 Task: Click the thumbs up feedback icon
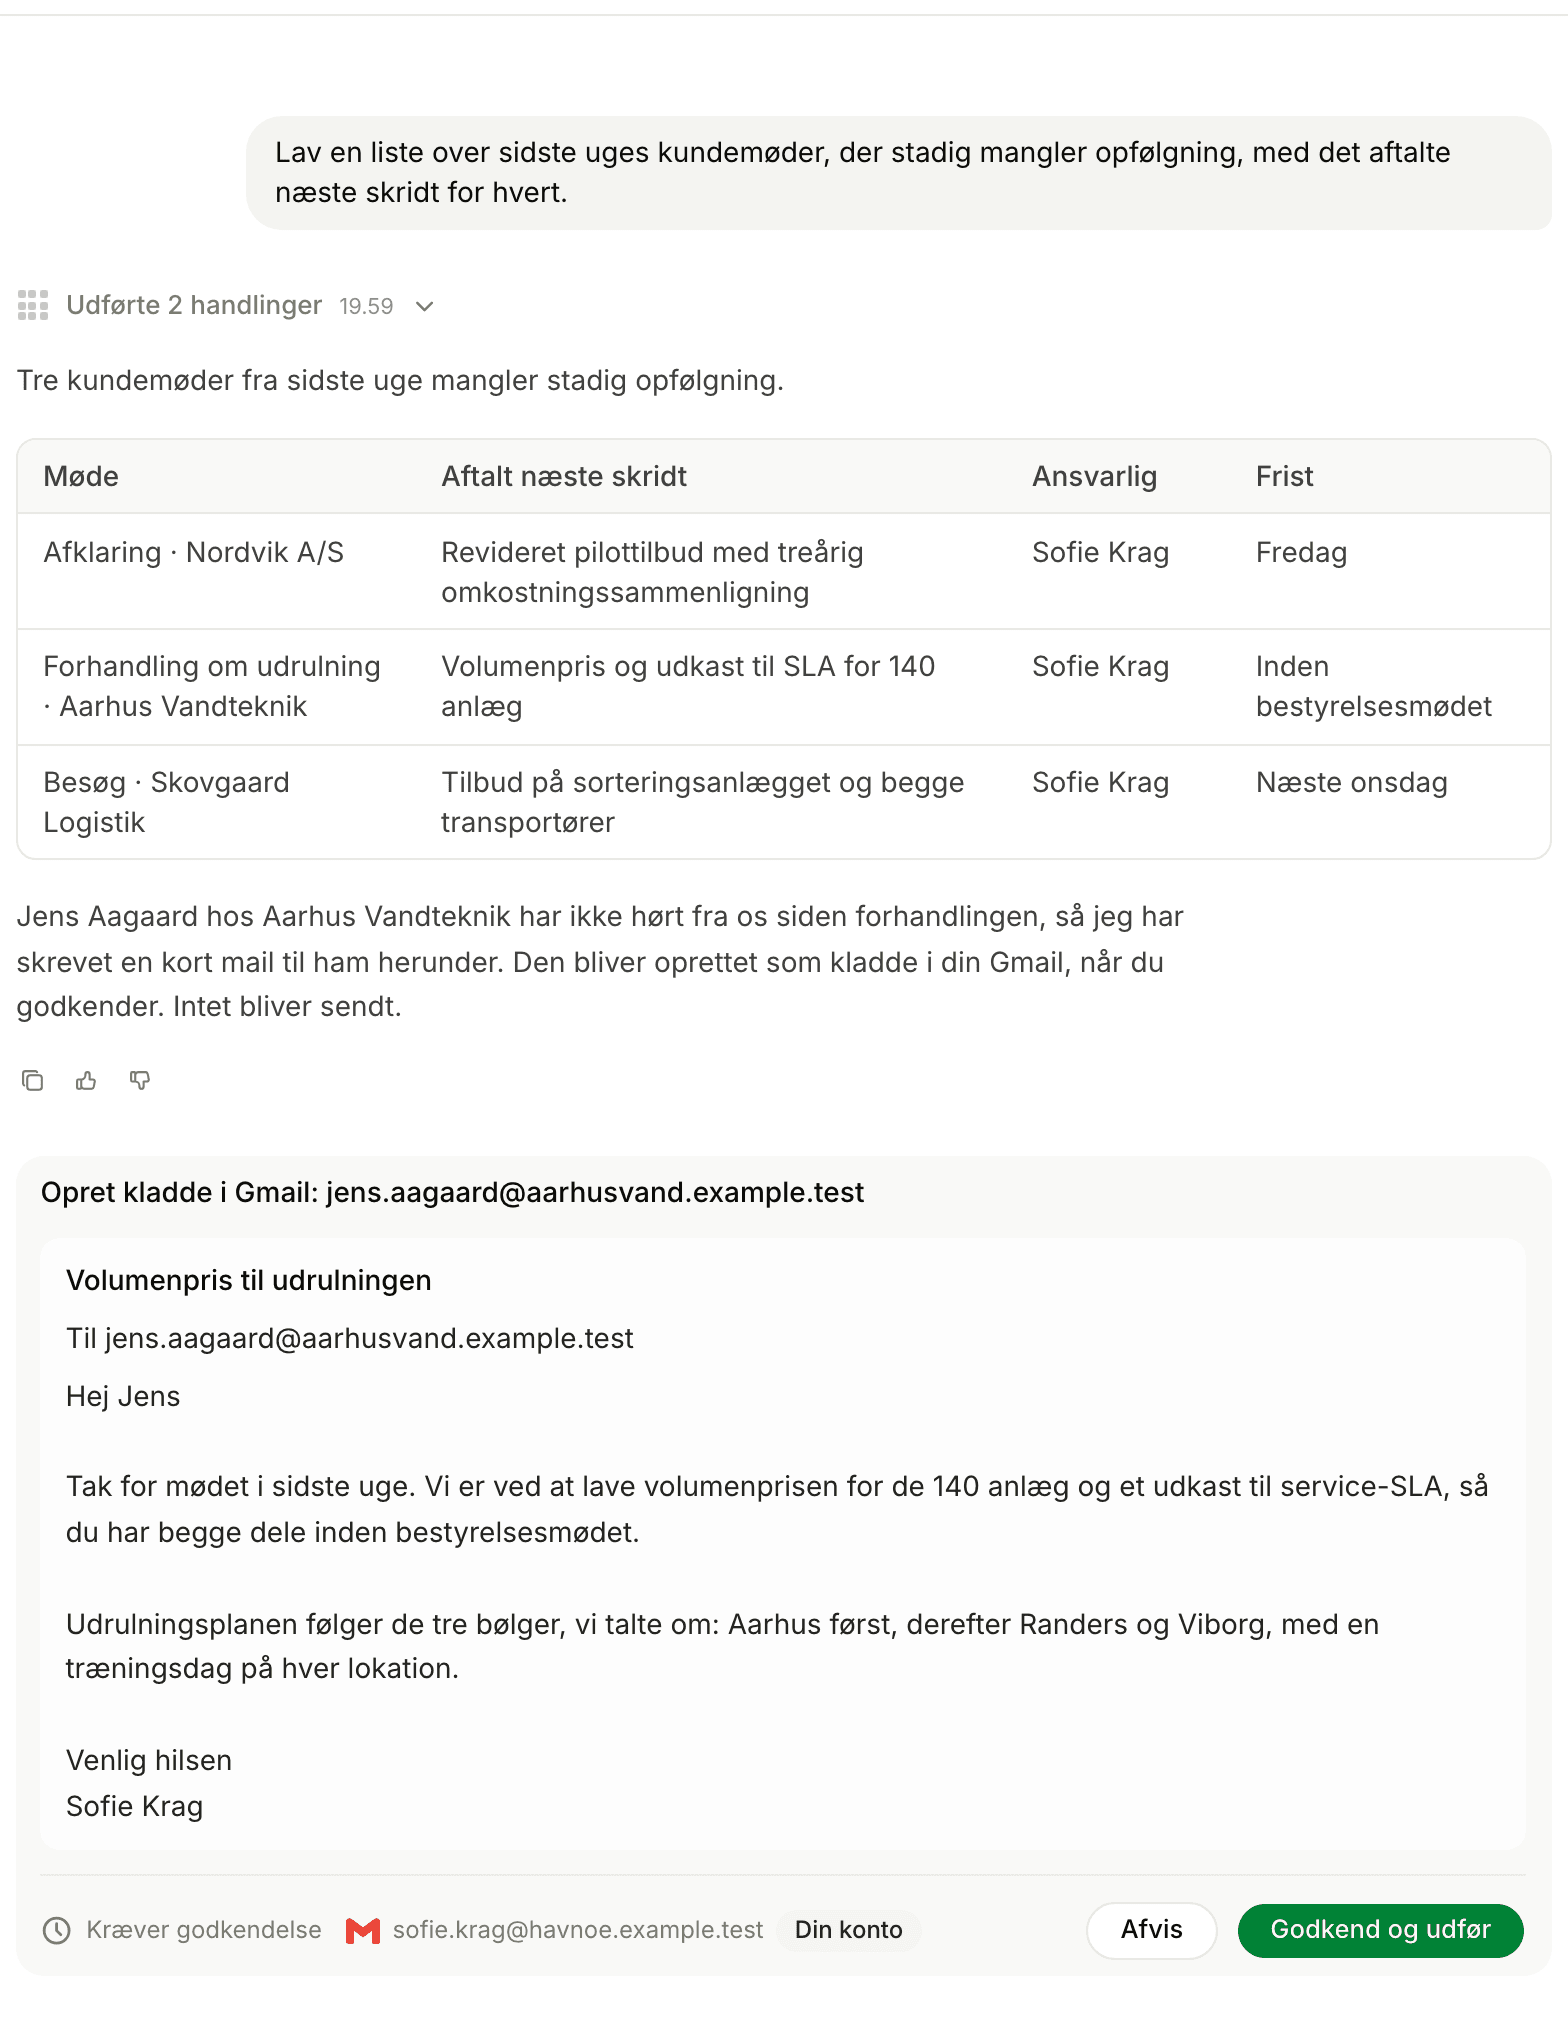point(86,1080)
